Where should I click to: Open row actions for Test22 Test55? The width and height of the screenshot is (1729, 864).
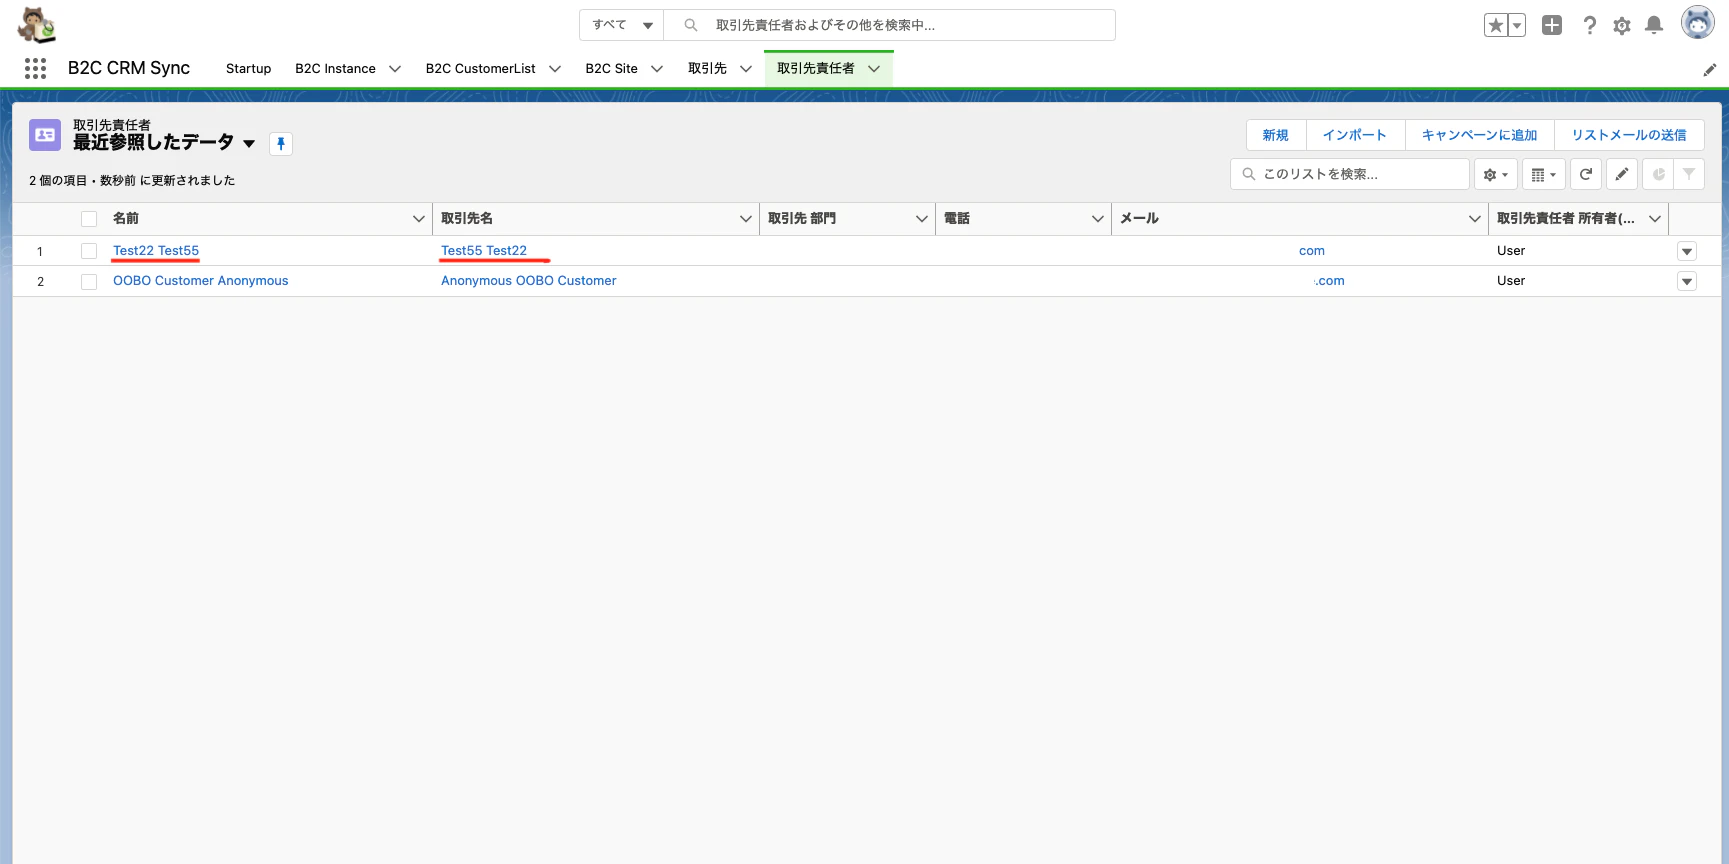pos(1687,252)
